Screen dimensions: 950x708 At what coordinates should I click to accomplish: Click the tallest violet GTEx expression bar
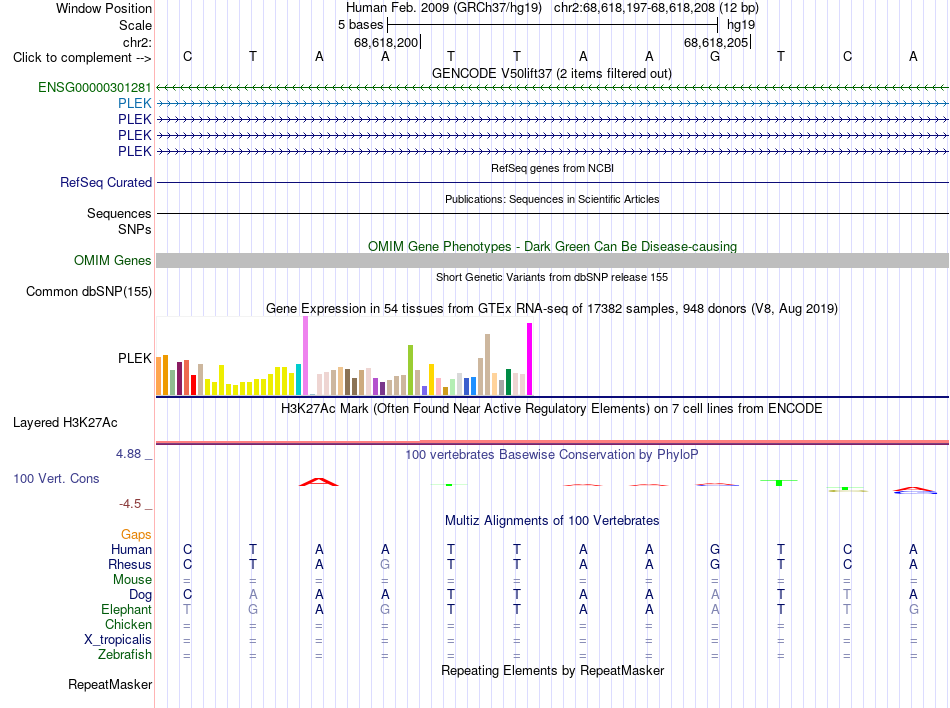[x=305, y=356]
